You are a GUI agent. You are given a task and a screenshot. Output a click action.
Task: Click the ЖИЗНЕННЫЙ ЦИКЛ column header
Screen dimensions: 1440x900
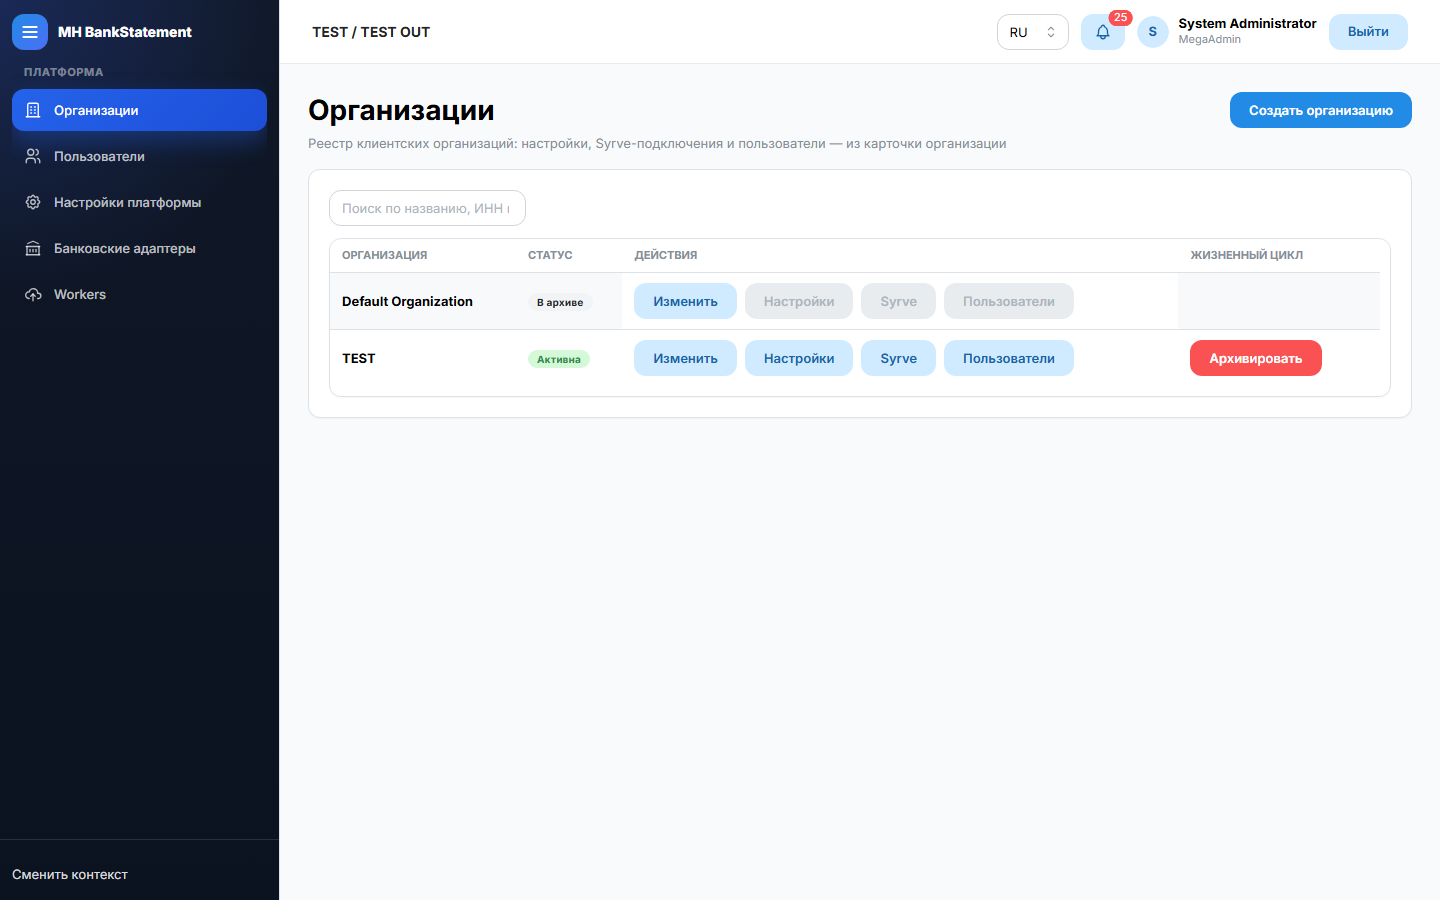coord(1246,255)
